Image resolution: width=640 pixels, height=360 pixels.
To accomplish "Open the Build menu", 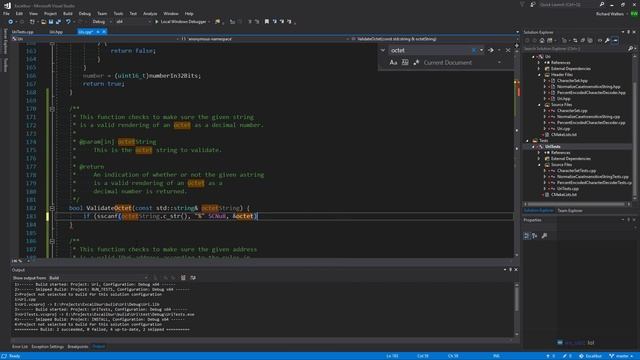I will [68, 13].
